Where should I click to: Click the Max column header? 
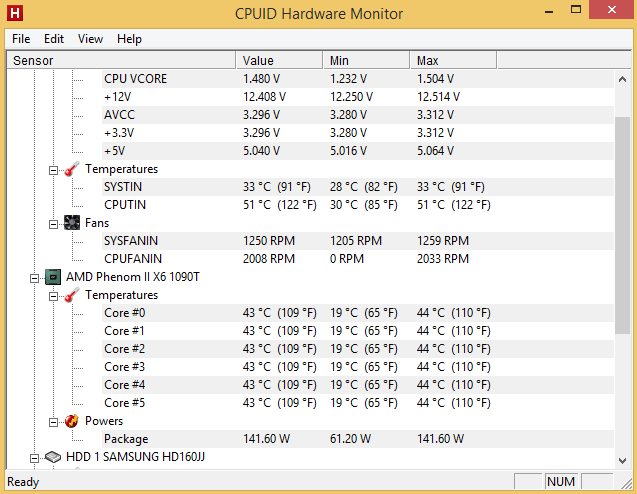453,61
